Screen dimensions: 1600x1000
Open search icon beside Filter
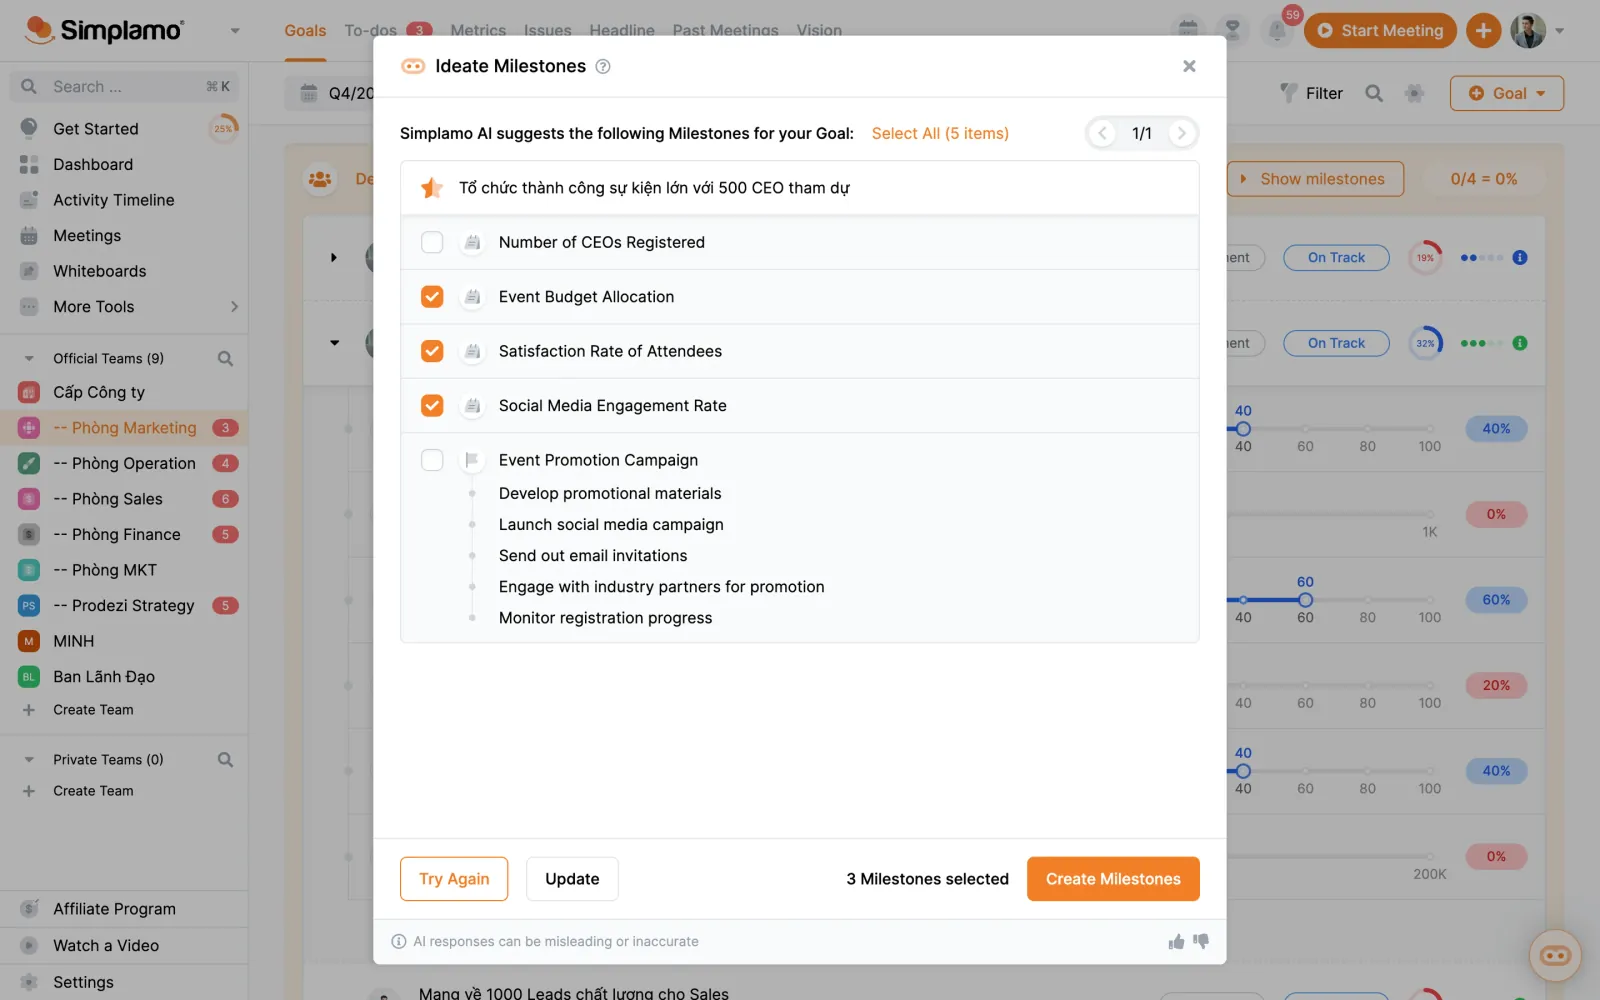point(1374,93)
